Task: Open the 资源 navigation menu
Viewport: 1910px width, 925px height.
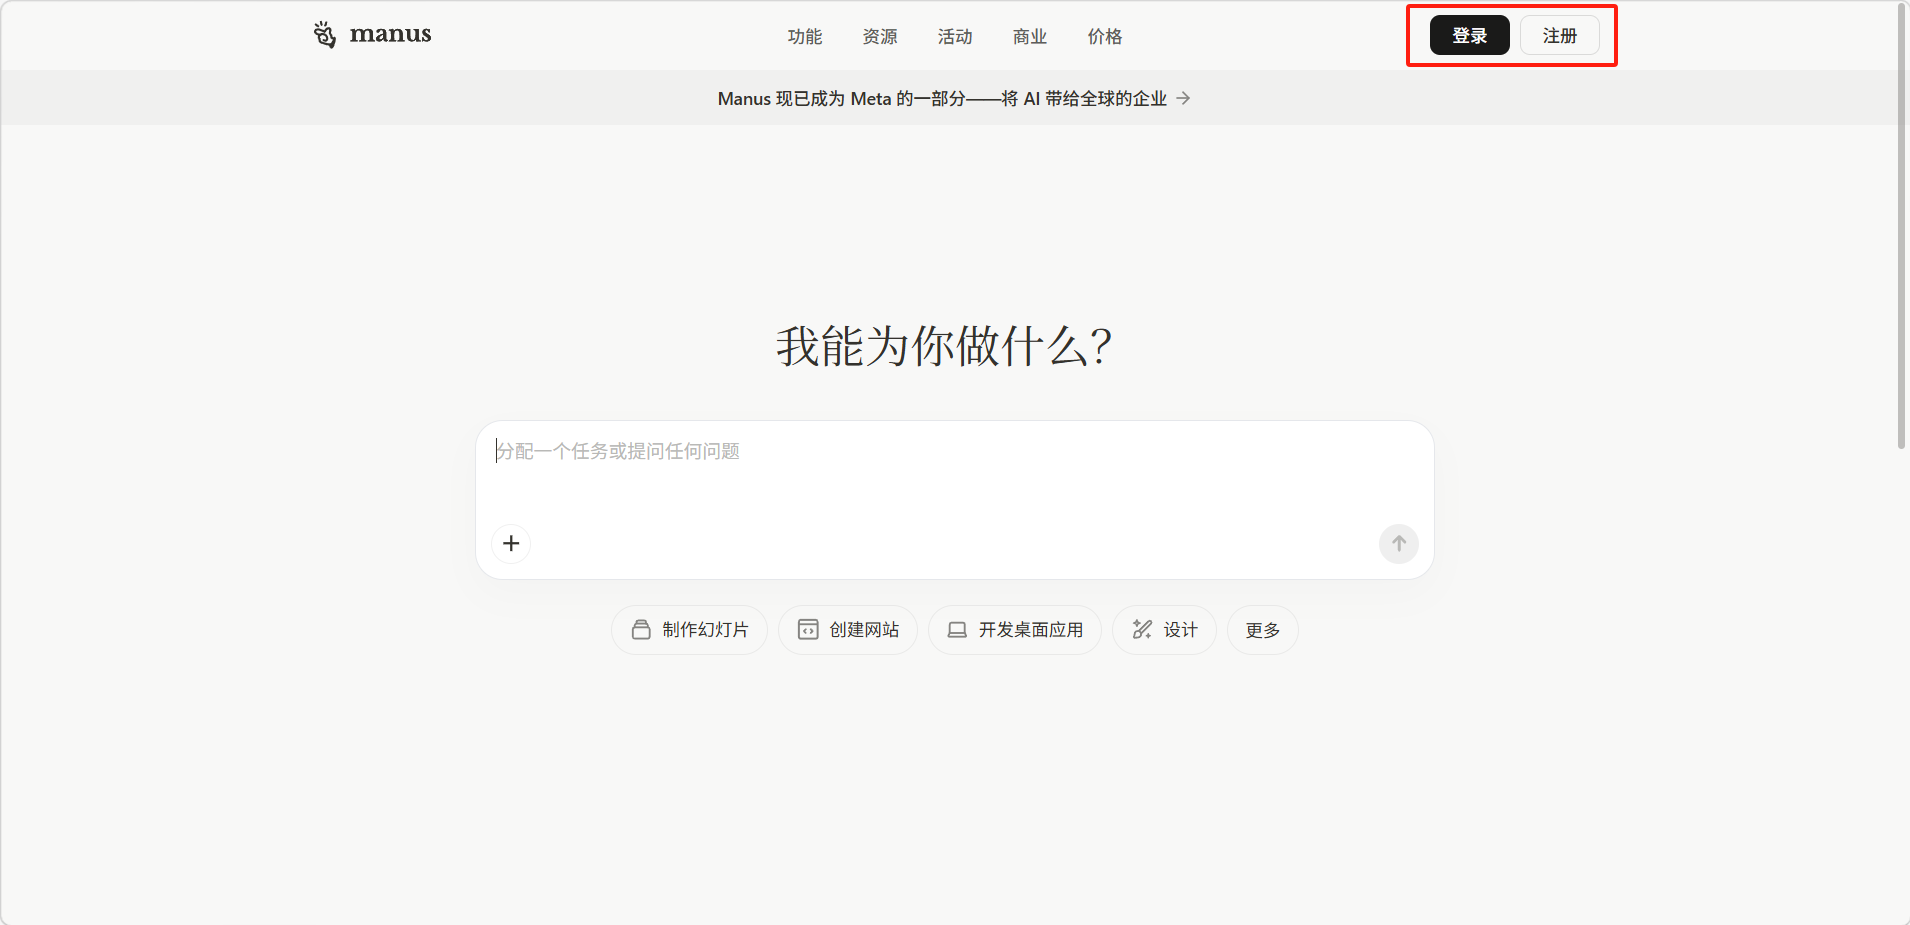Action: click(879, 37)
